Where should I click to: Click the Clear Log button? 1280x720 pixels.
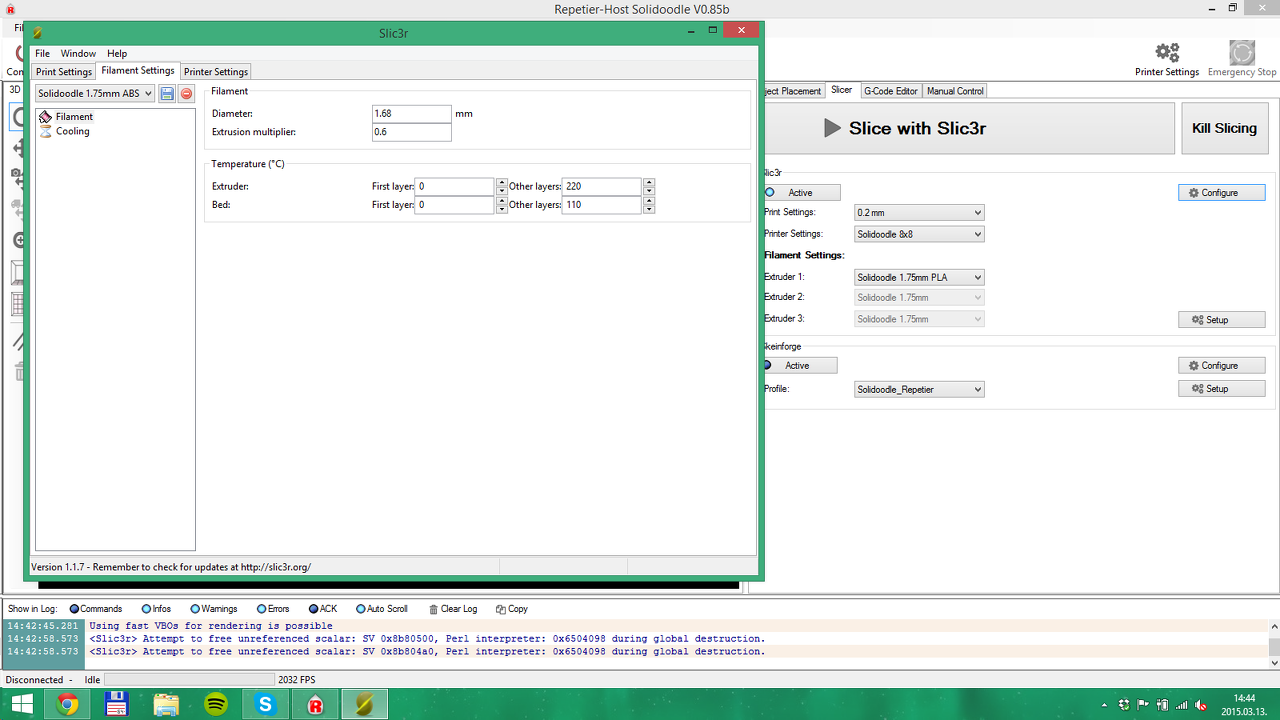tap(453, 609)
